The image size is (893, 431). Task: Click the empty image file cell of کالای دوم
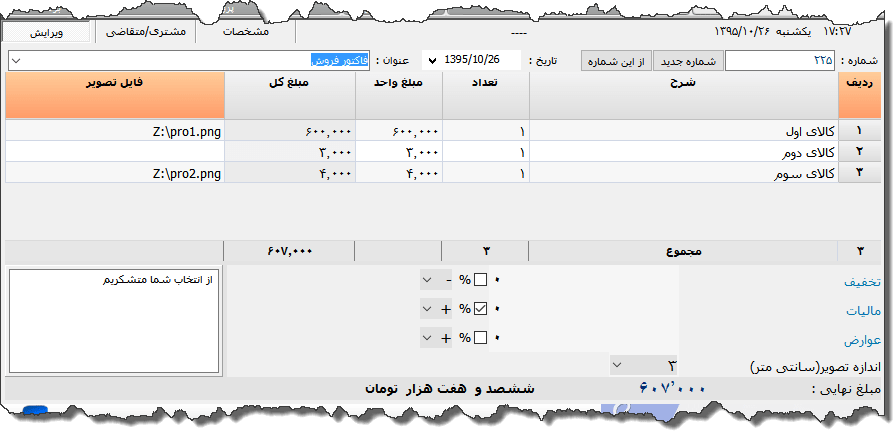(x=115, y=152)
